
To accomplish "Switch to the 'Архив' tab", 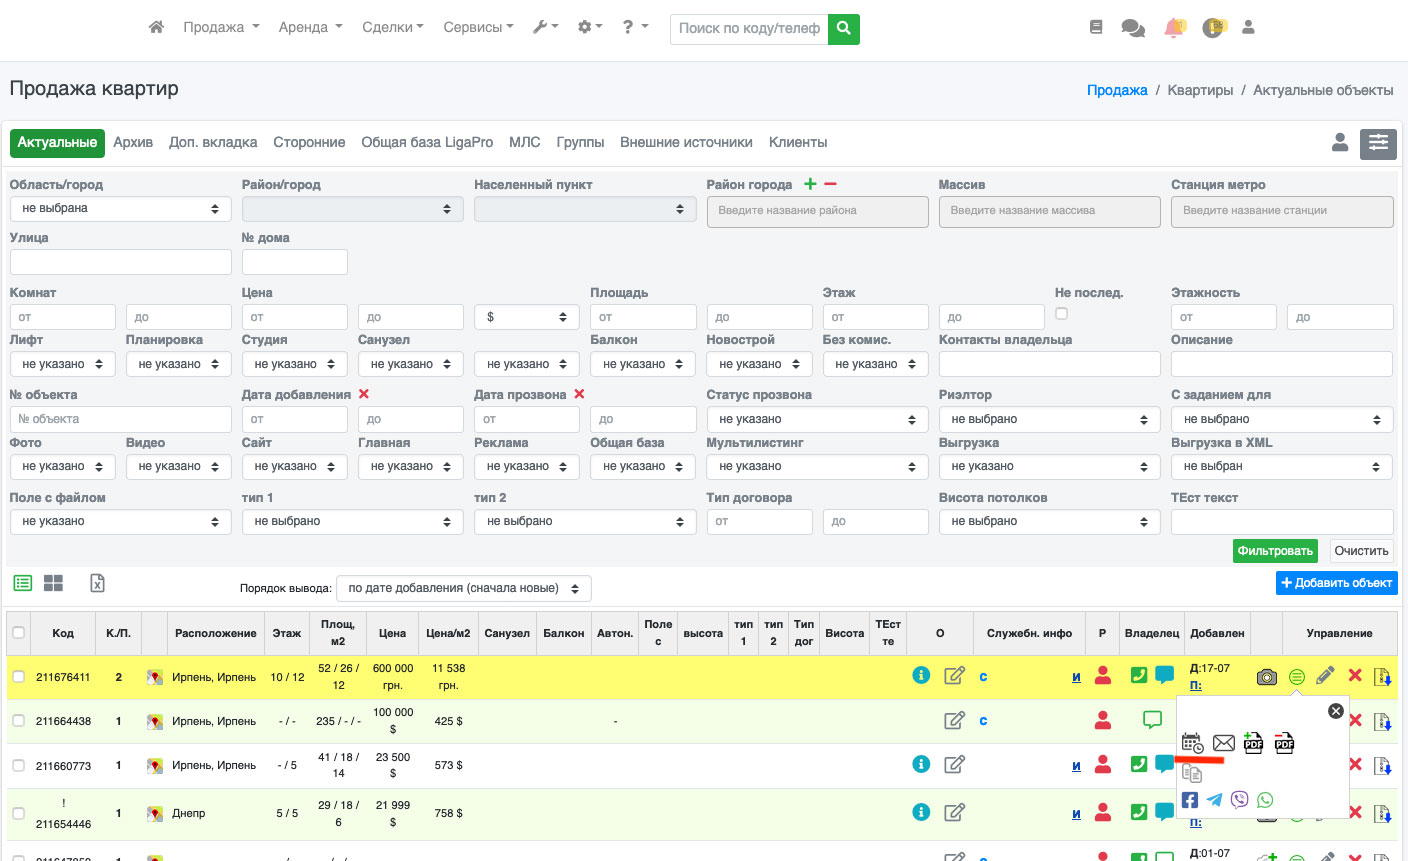I will [x=133, y=142].
